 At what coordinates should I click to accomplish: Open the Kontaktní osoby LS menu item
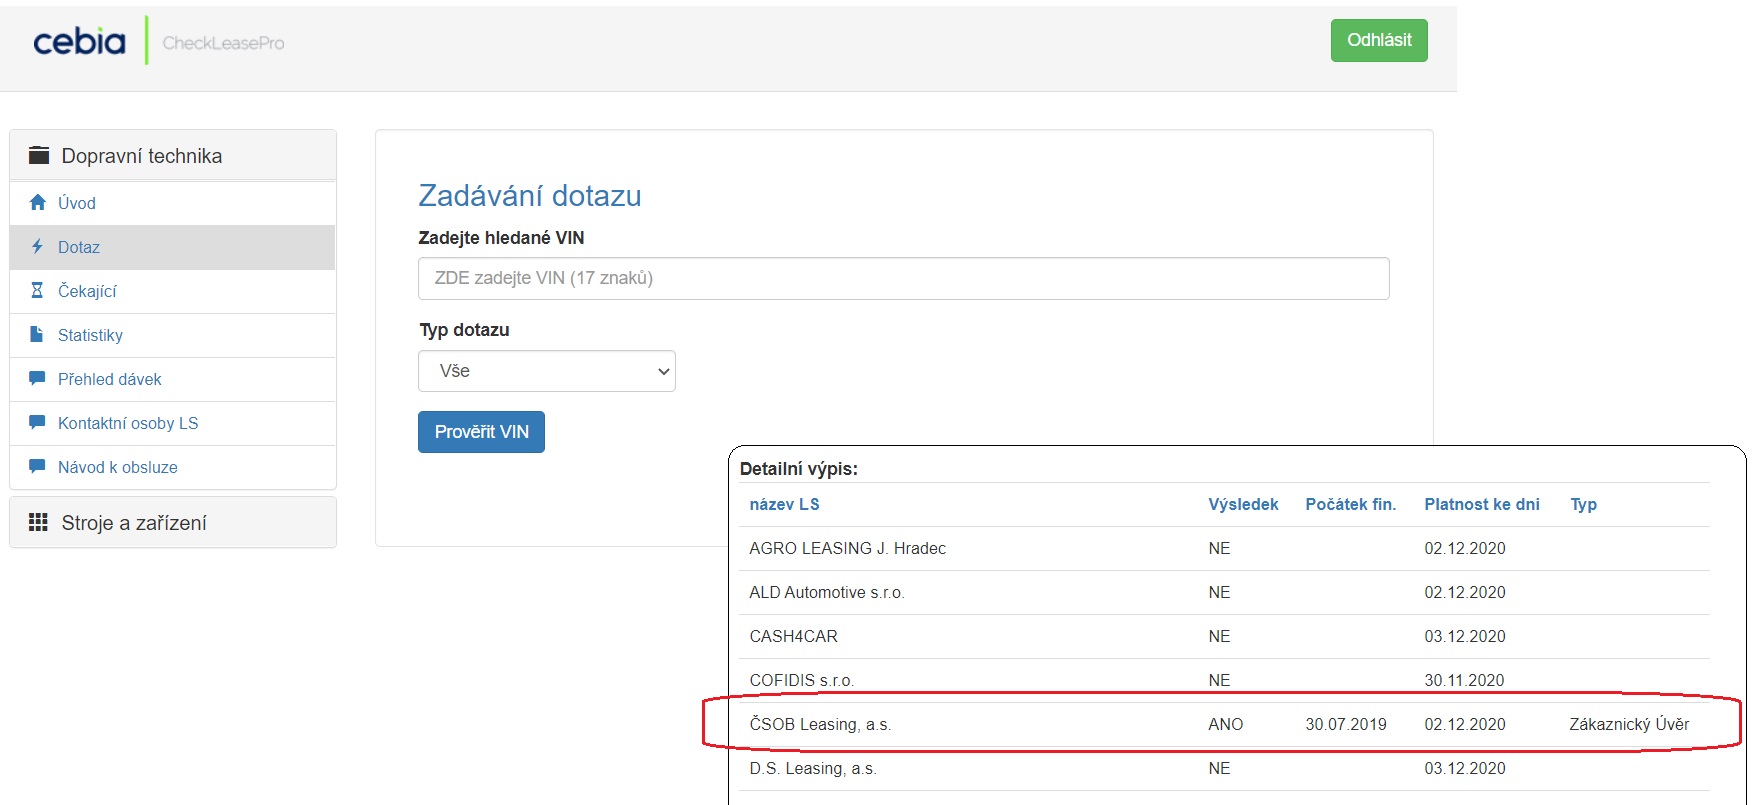[173, 423]
